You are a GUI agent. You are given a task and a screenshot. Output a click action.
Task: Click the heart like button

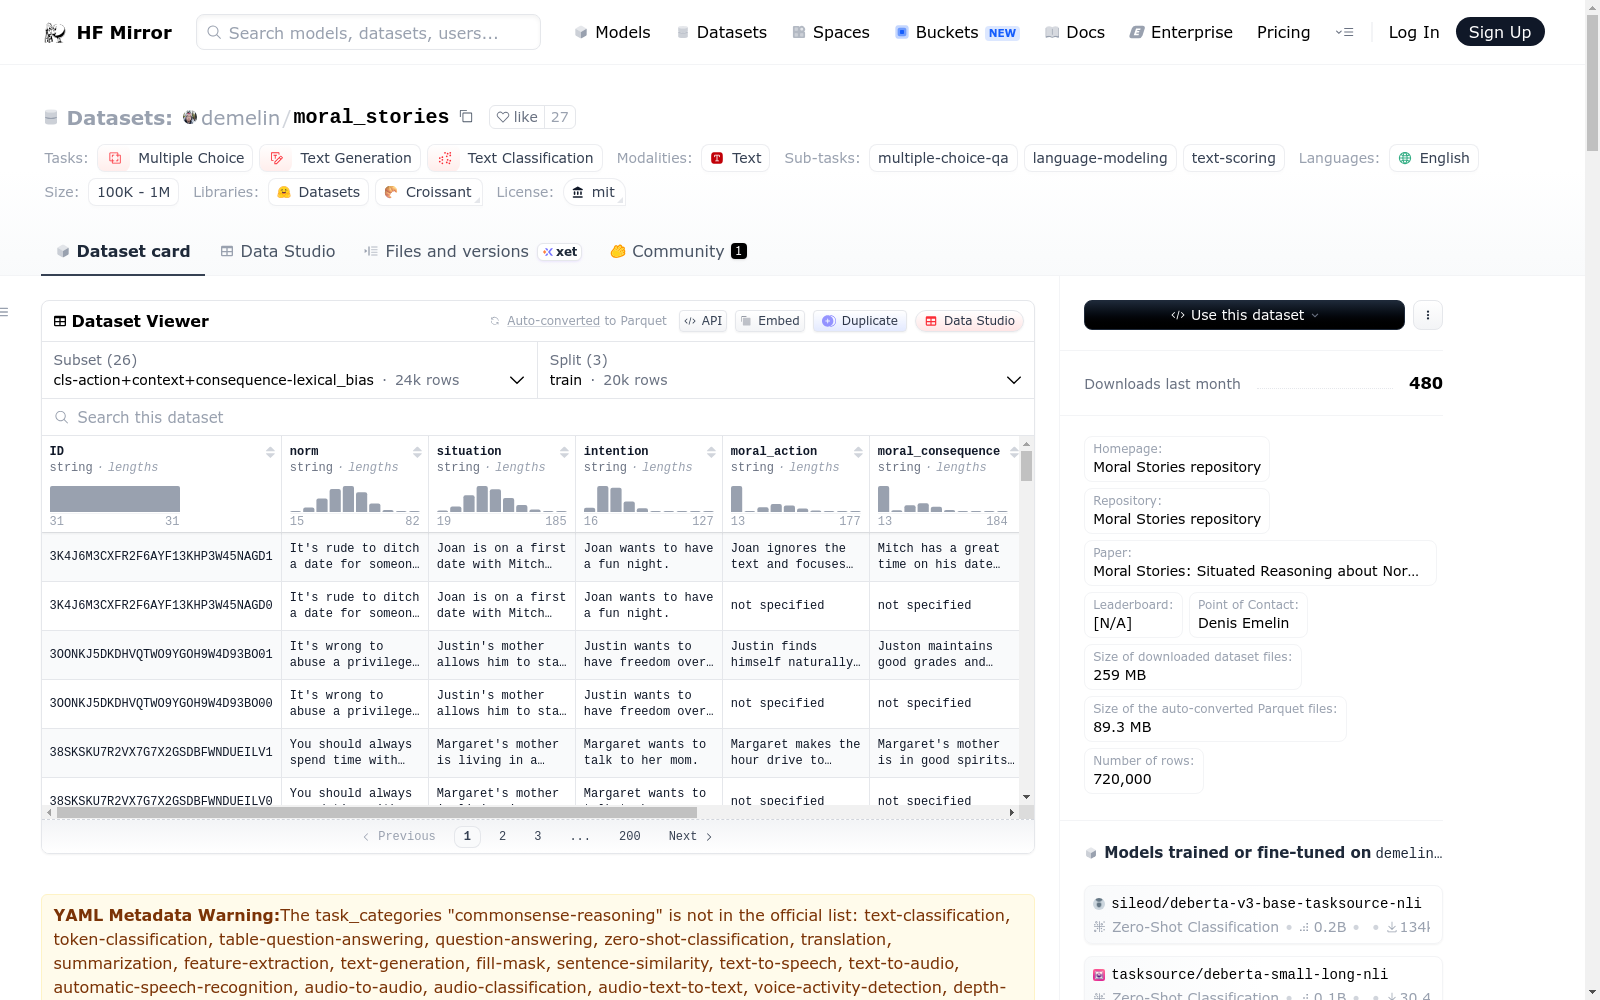click(x=517, y=117)
